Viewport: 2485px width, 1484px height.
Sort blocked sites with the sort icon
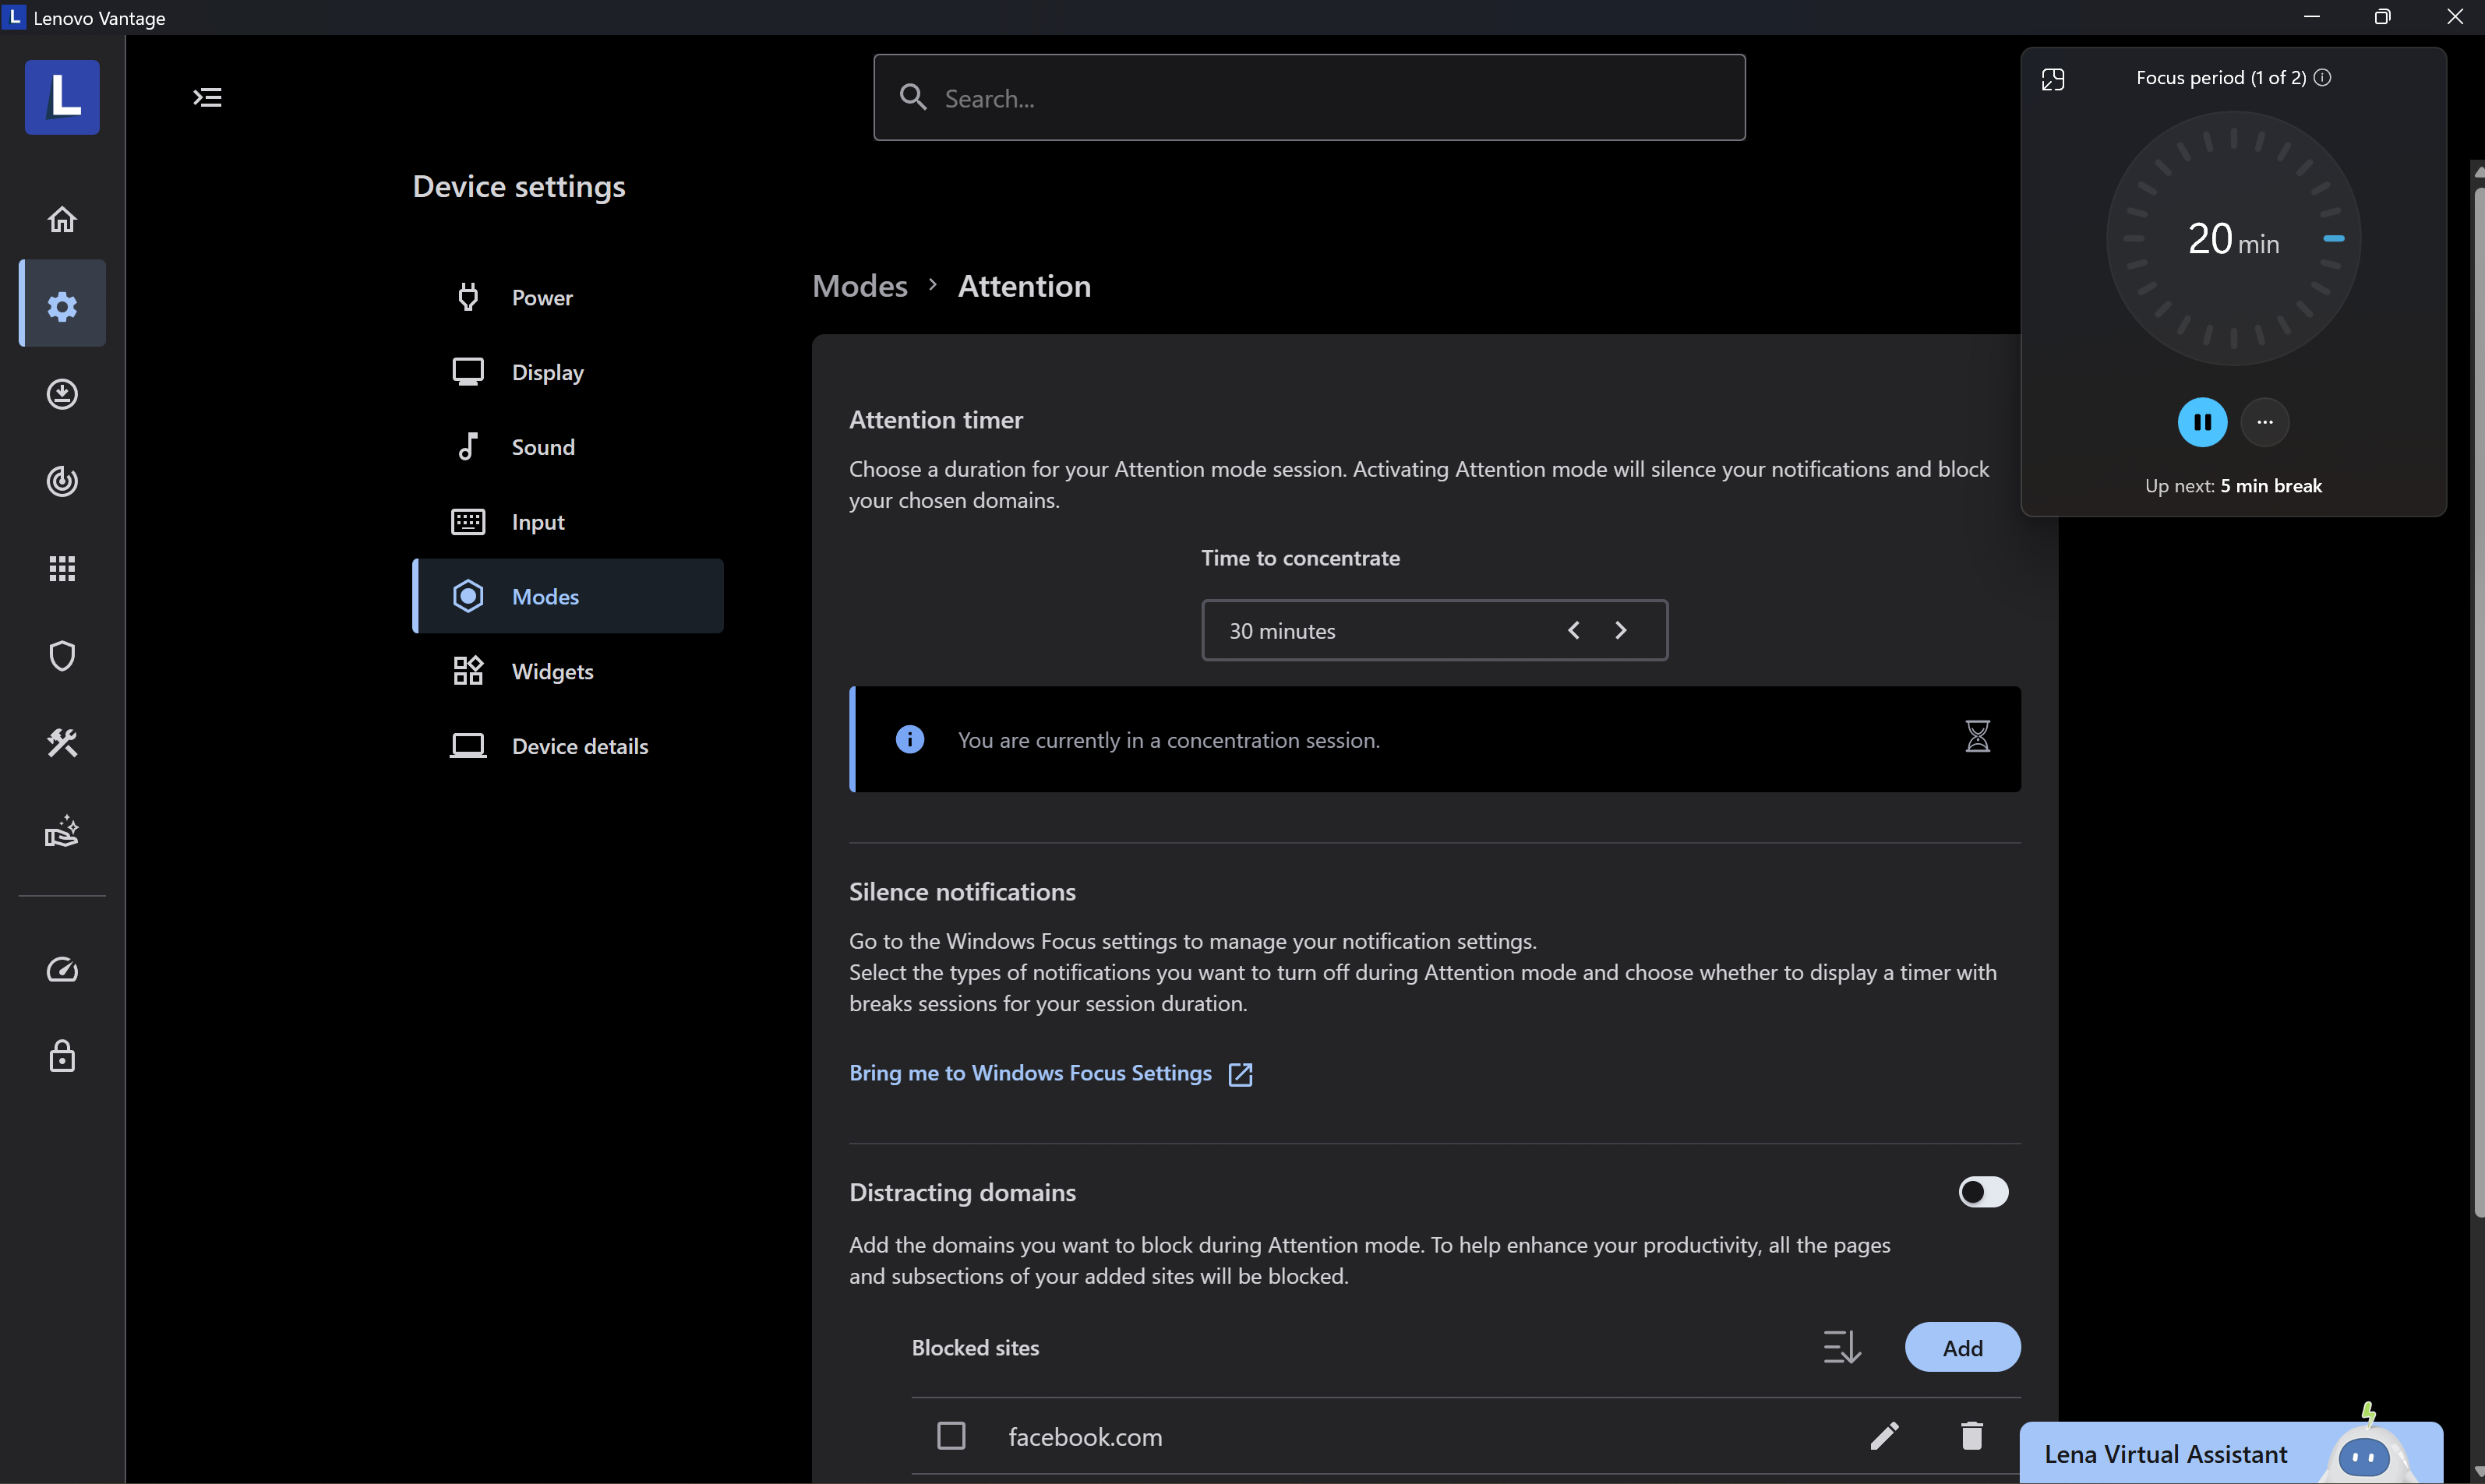tap(1841, 1347)
